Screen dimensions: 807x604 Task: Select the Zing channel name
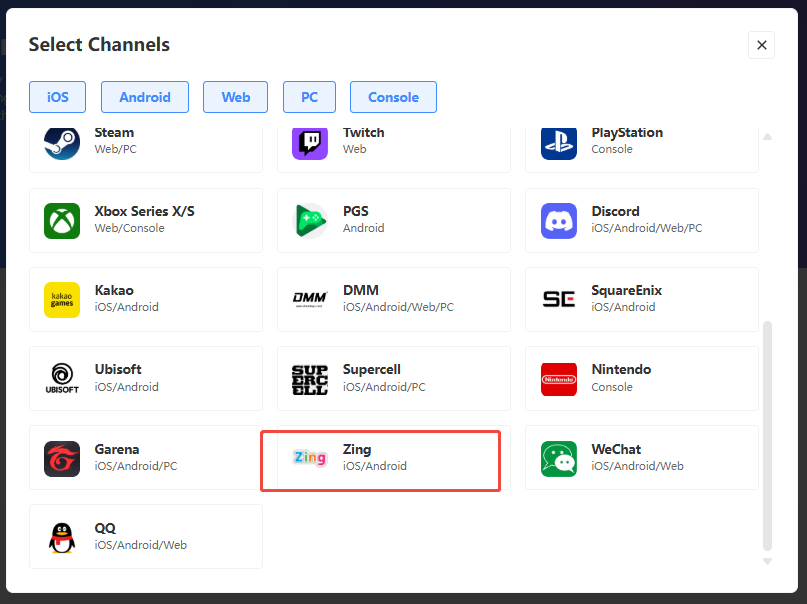[357, 450]
